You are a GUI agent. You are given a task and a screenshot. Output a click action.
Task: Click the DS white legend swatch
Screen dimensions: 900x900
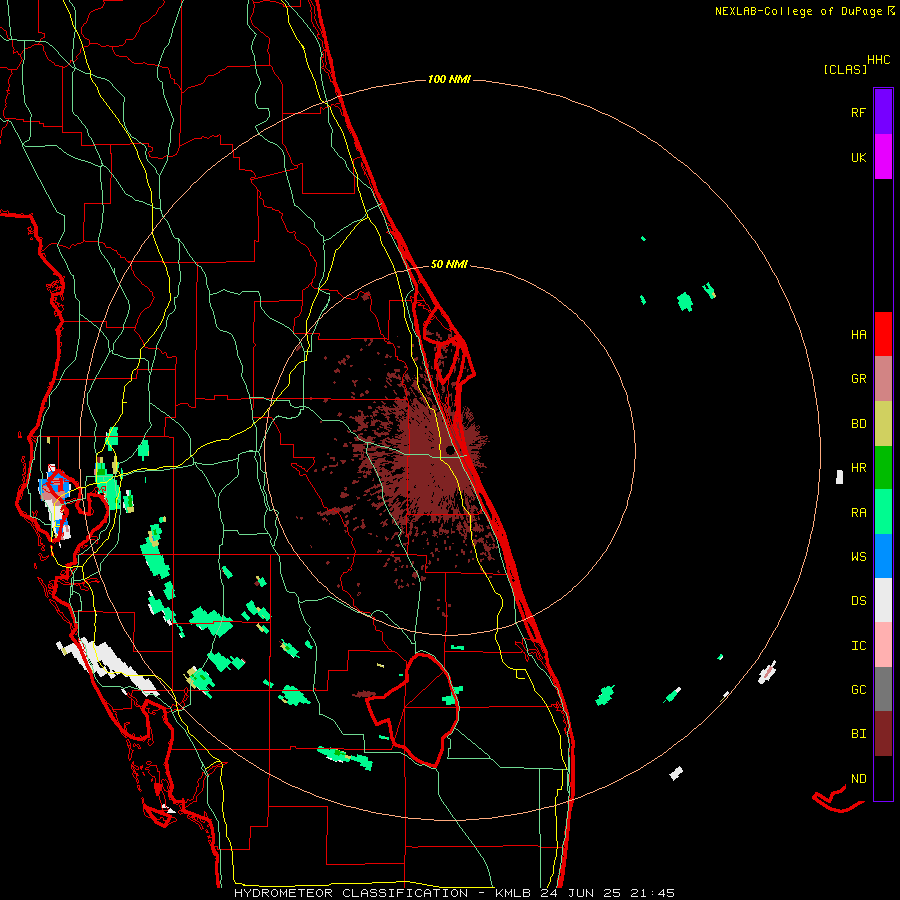pyautogui.click(x=883, y=600)
